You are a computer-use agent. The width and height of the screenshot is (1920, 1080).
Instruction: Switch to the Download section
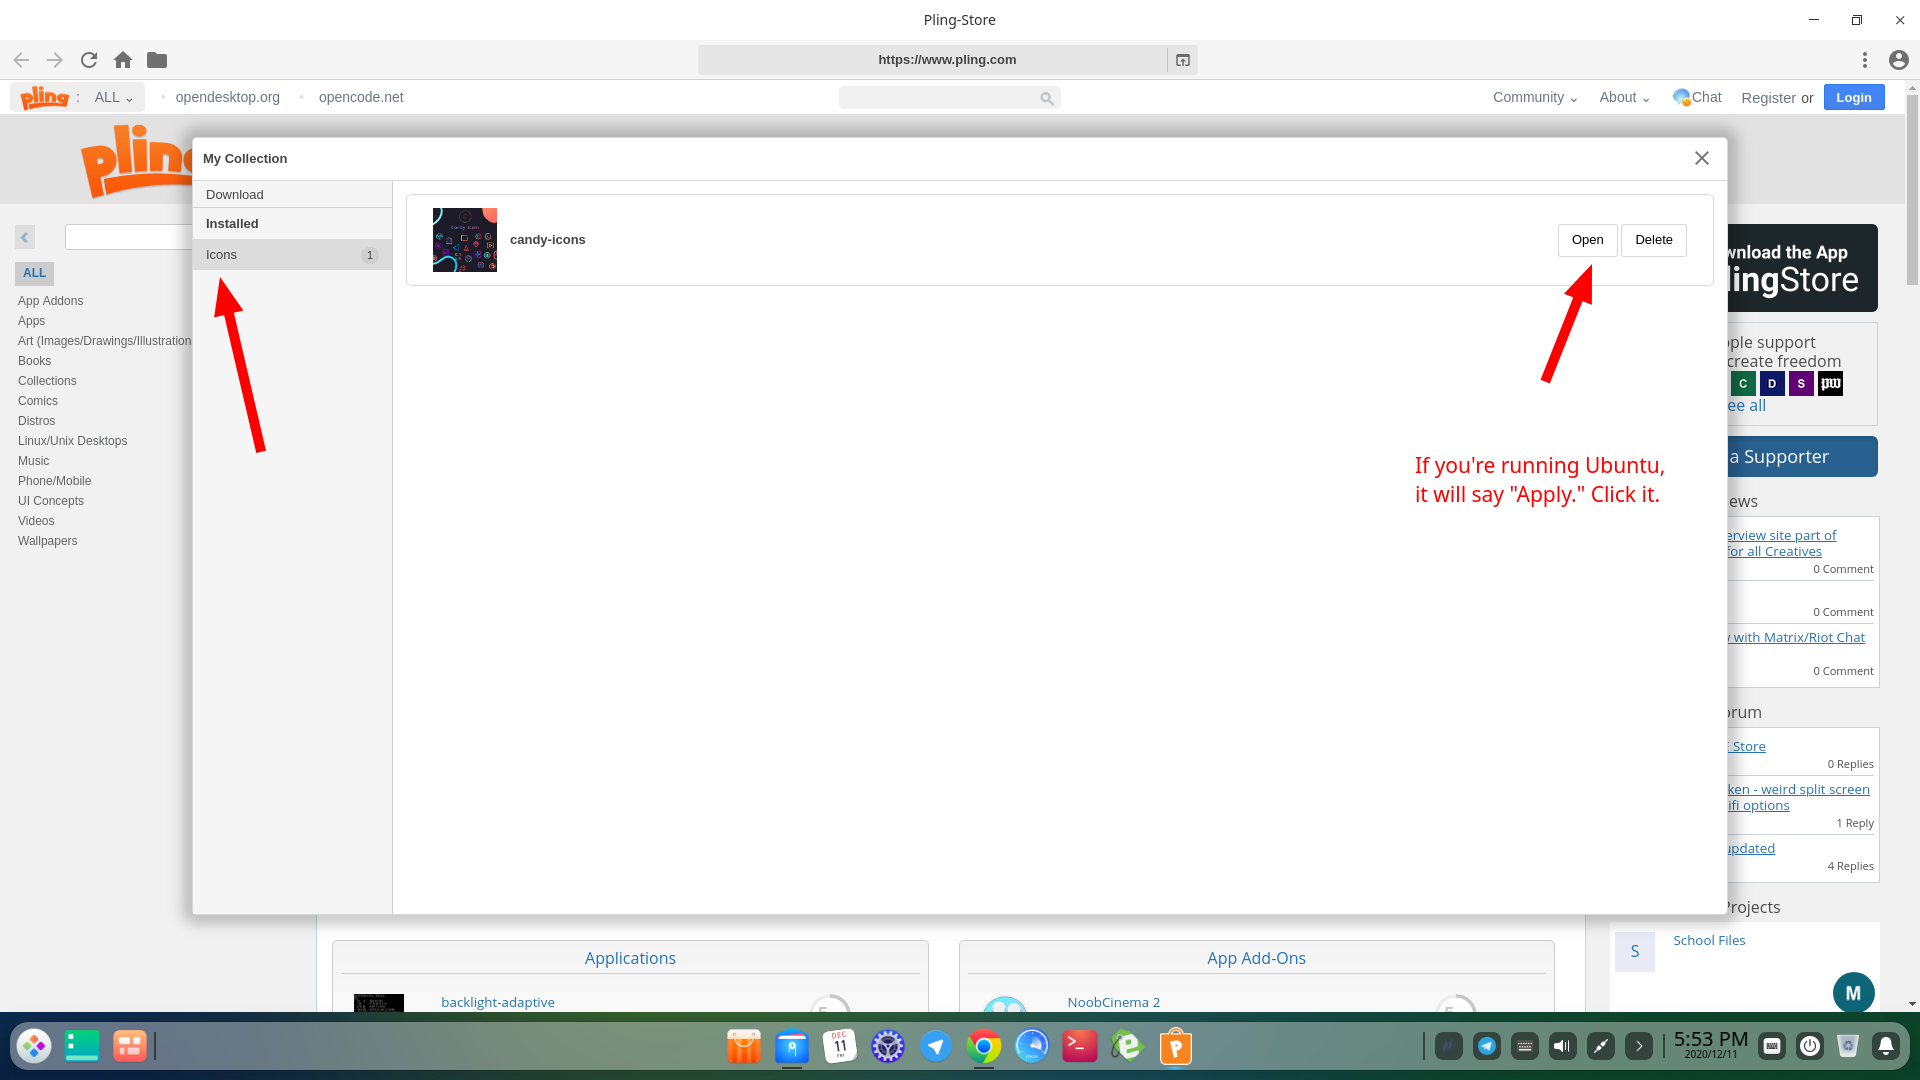[292, 195]
